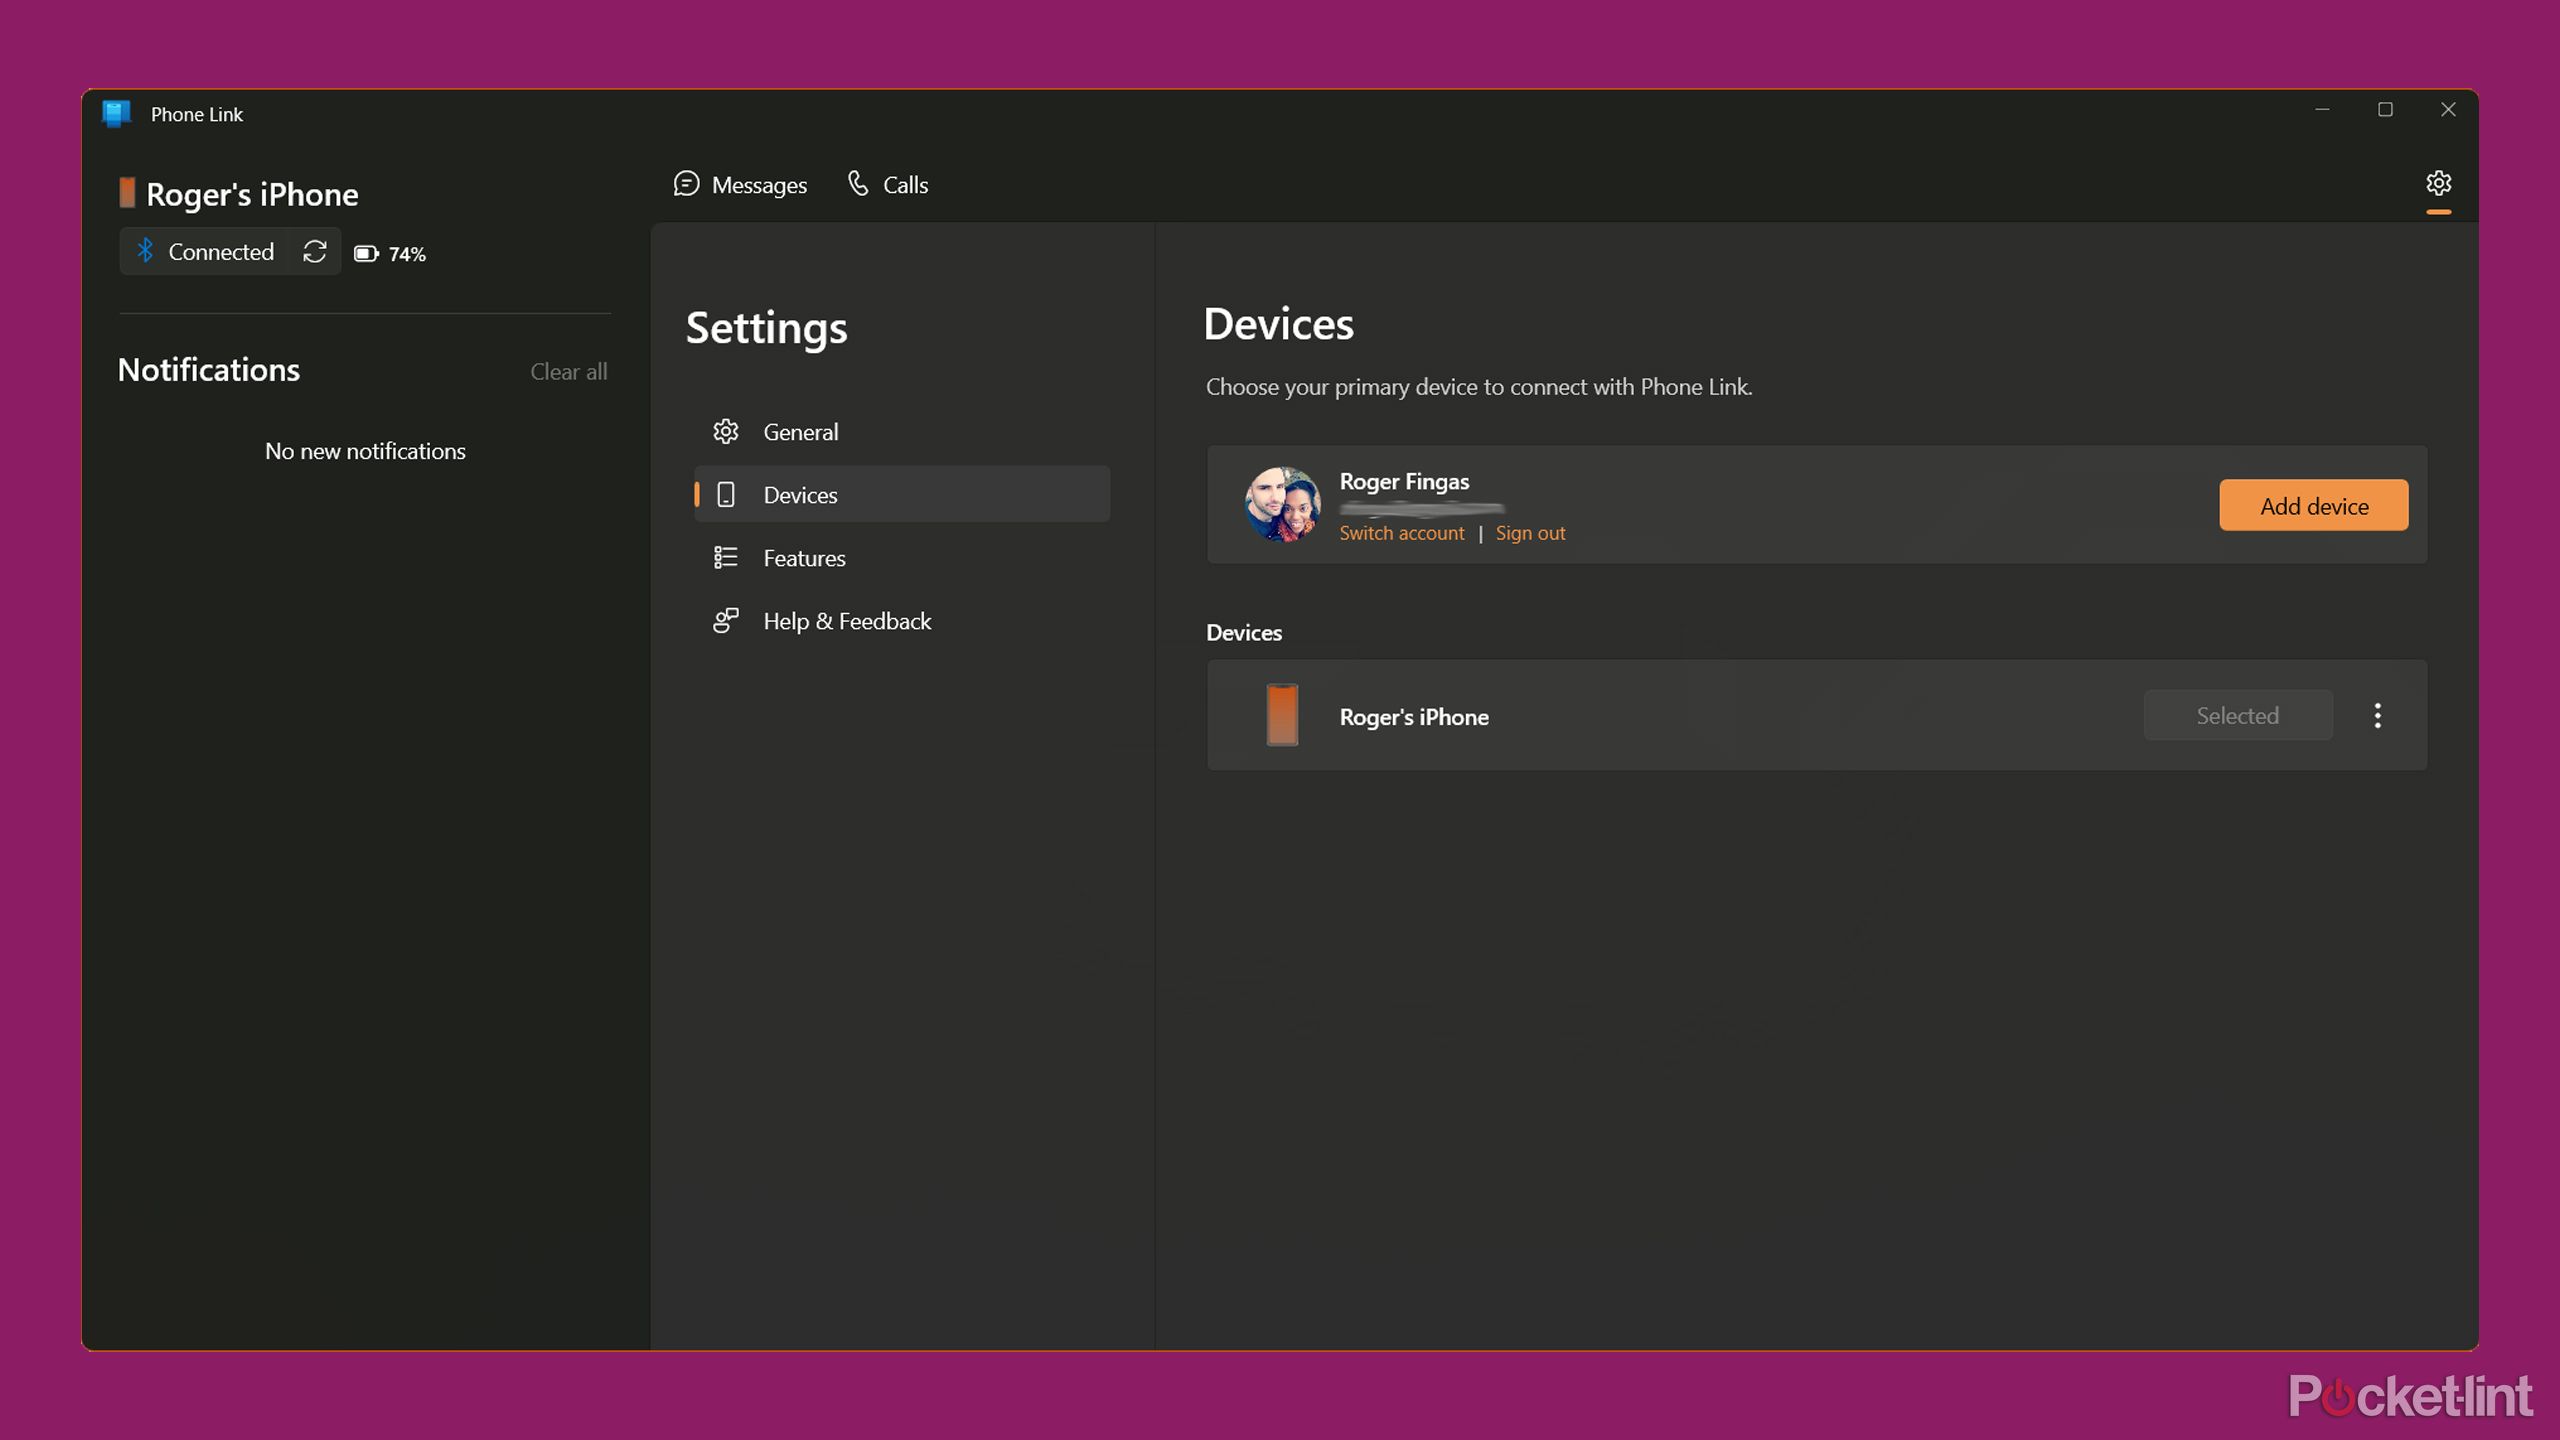2560x1440 pixels.
Task: Click the battery 74% indicator
Action: coord(390,254)
